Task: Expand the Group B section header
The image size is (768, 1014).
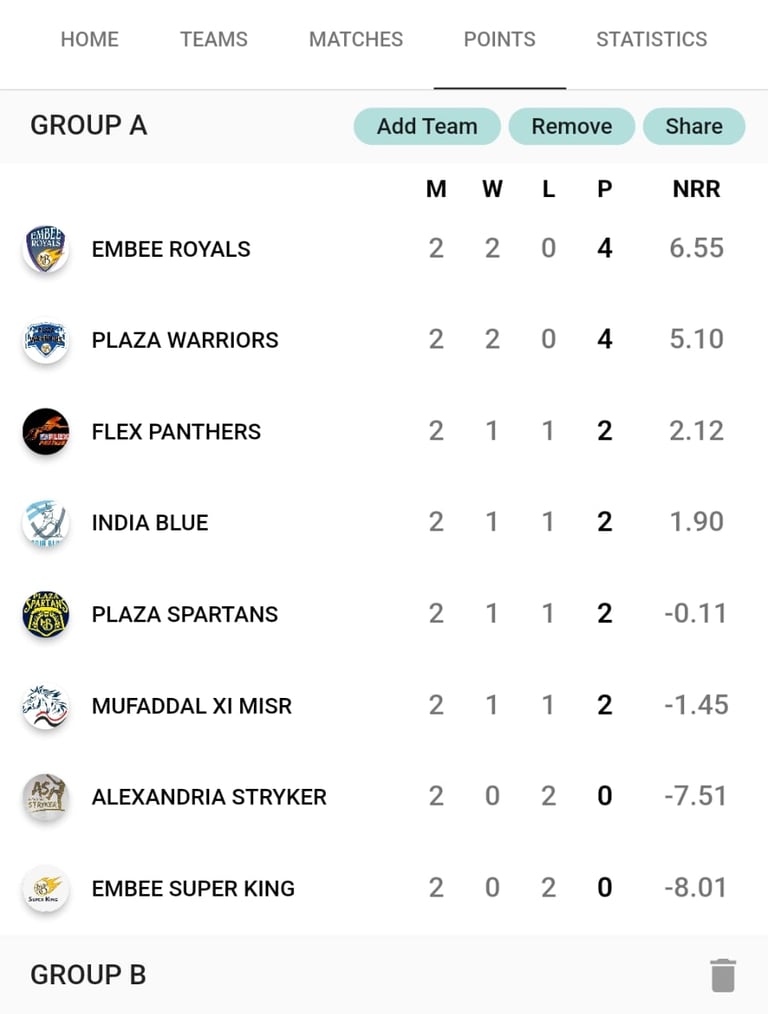Action: pyautogui.click(x=88, y=975)
